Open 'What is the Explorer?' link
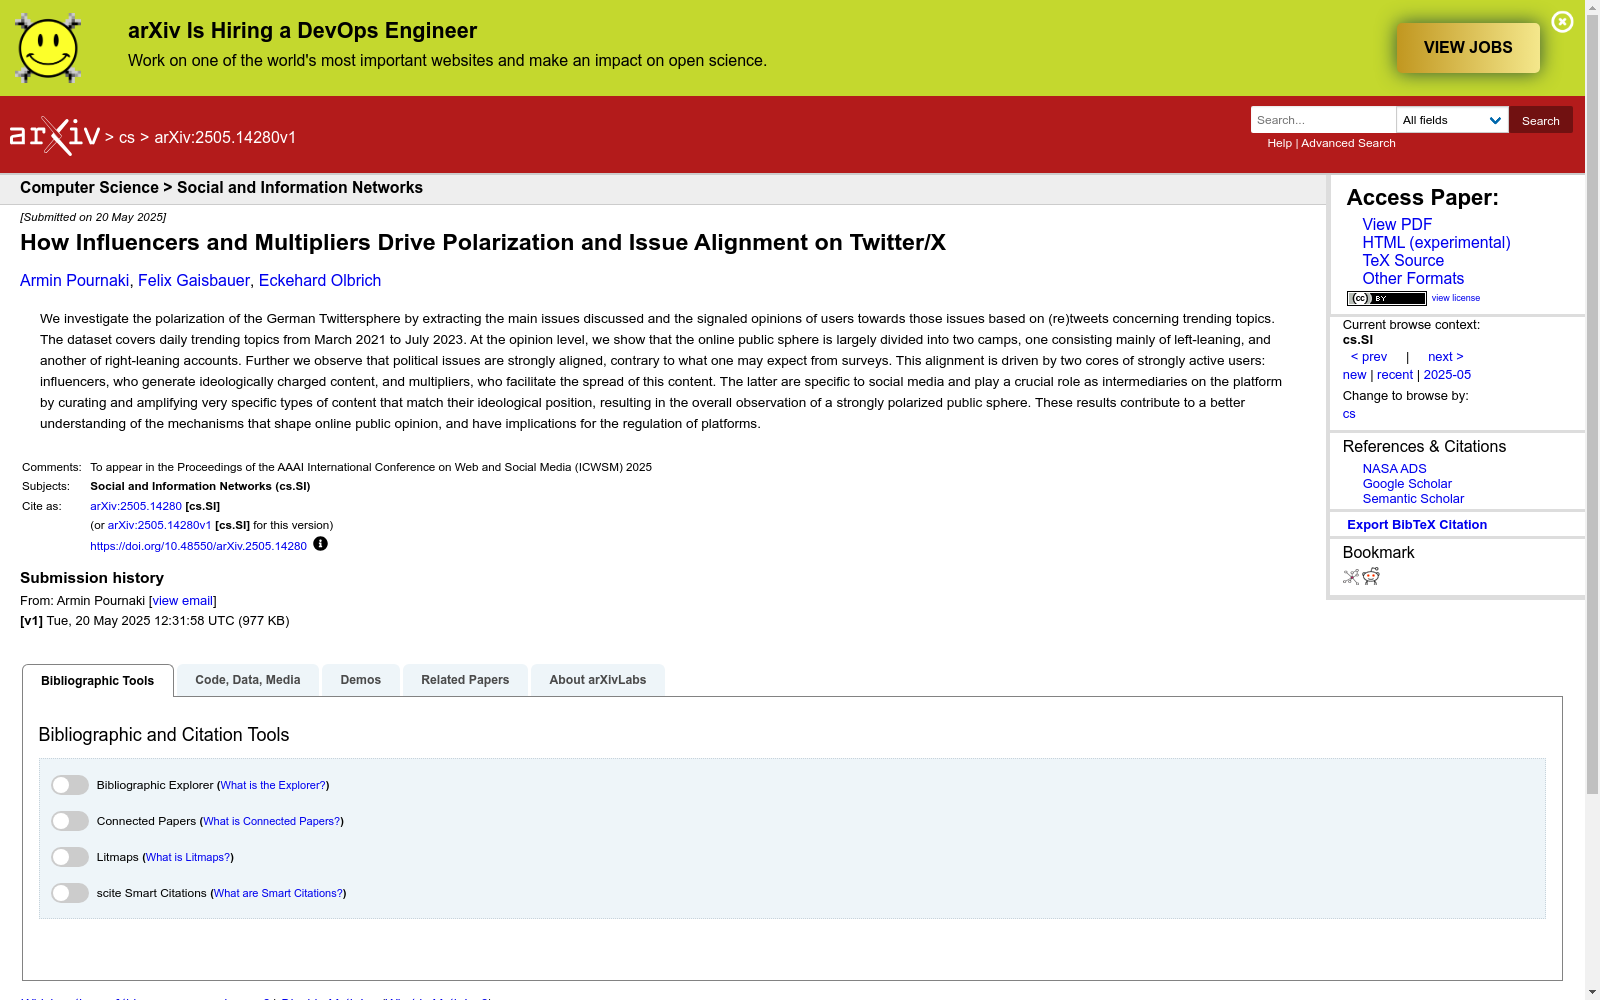The width and height of the screenshot is (1600, 1000). pyautogui.click(x=273, y=786)
